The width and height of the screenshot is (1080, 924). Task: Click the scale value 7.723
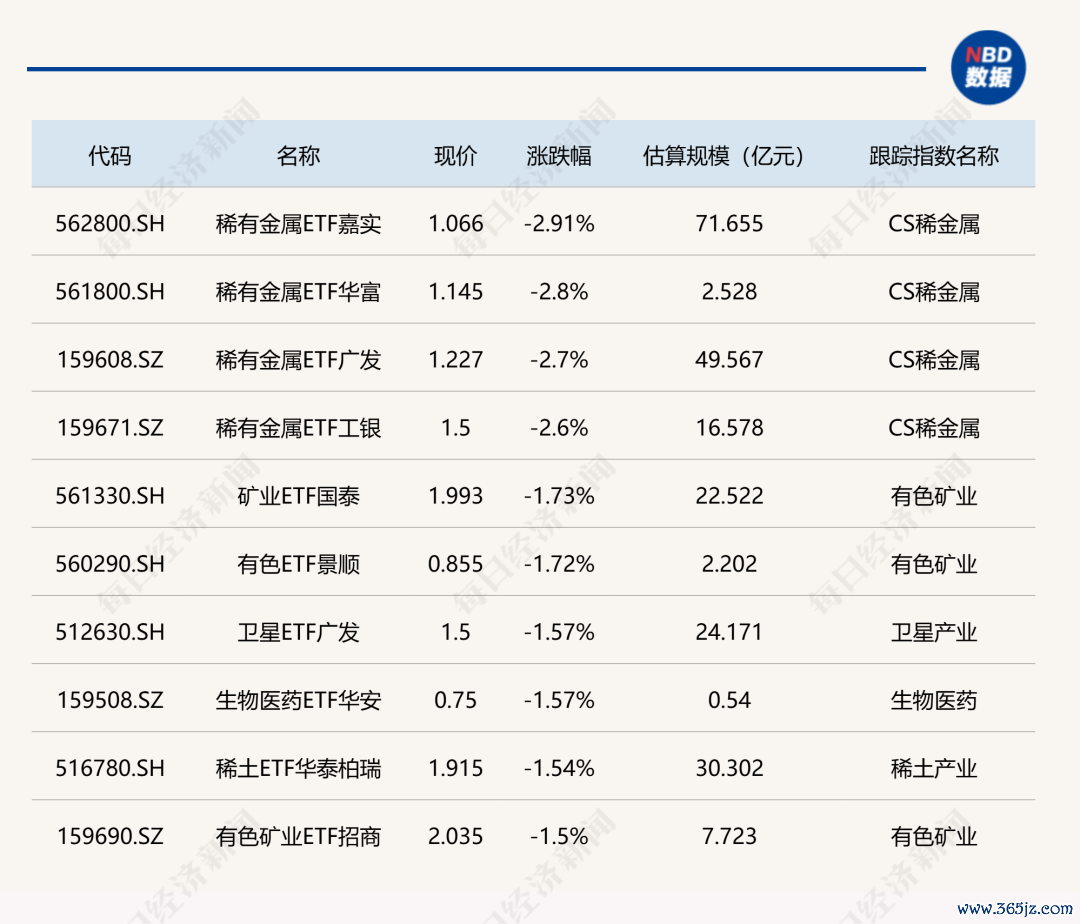coord(729,837)
